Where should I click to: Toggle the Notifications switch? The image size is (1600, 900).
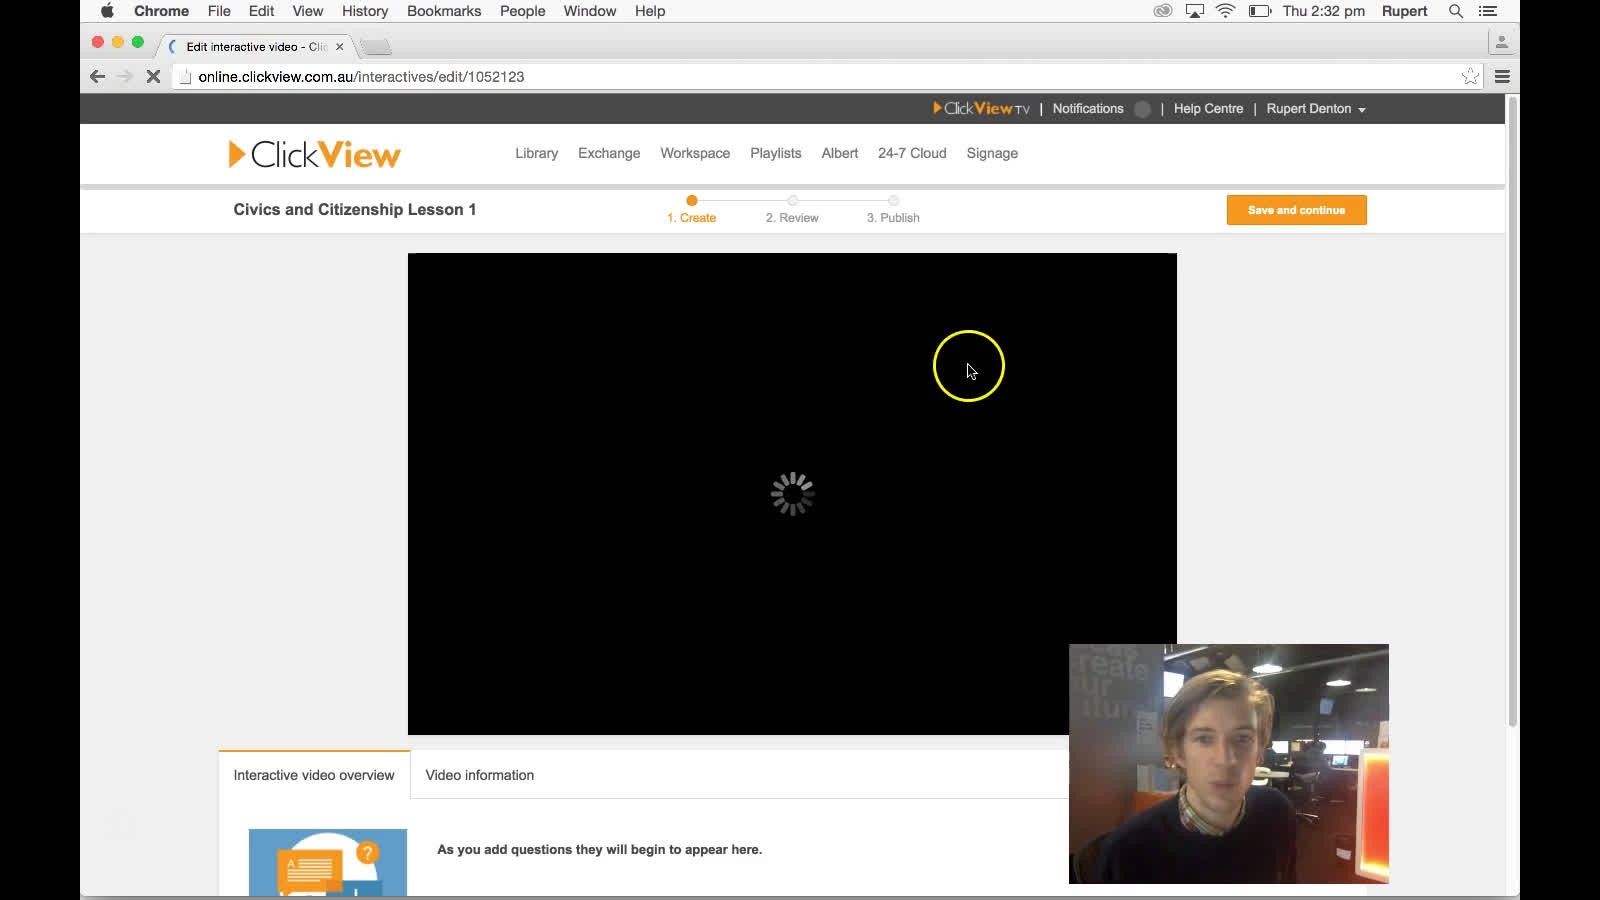click(x=1143, y=110)
